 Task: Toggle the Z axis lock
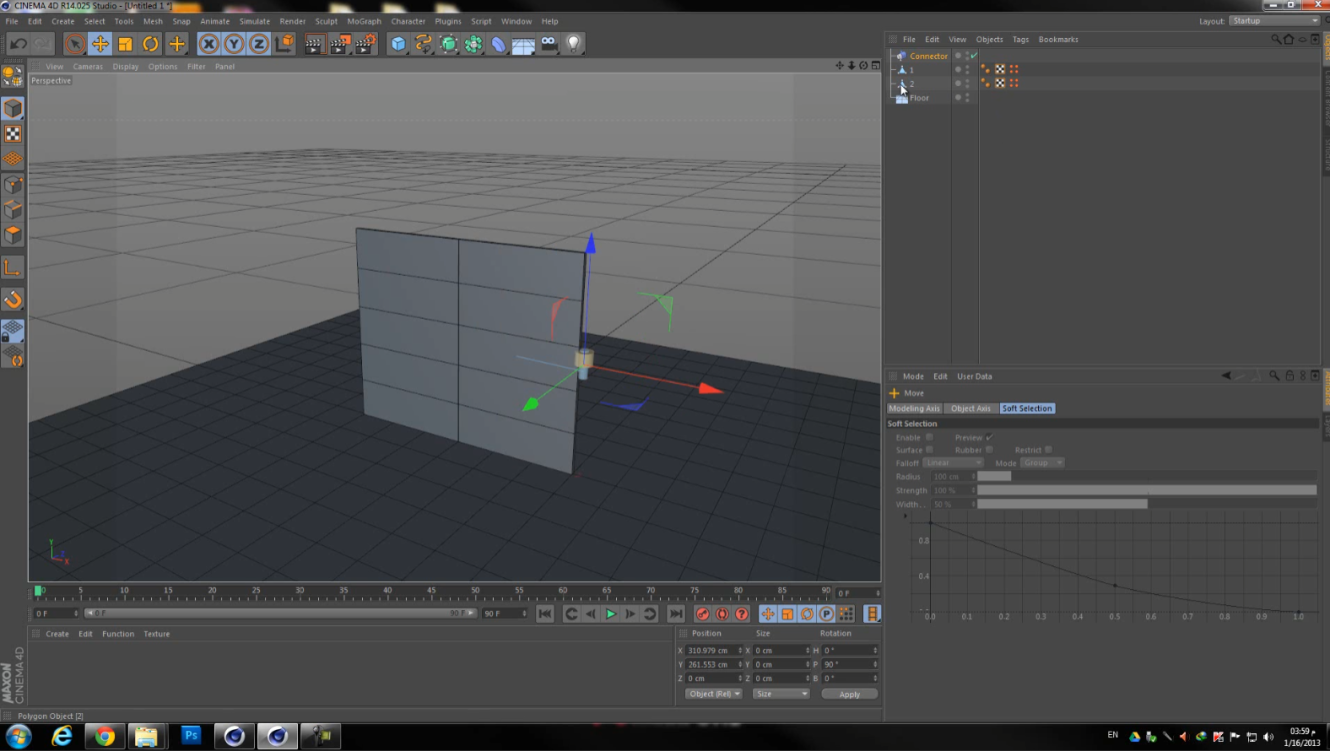259,44
